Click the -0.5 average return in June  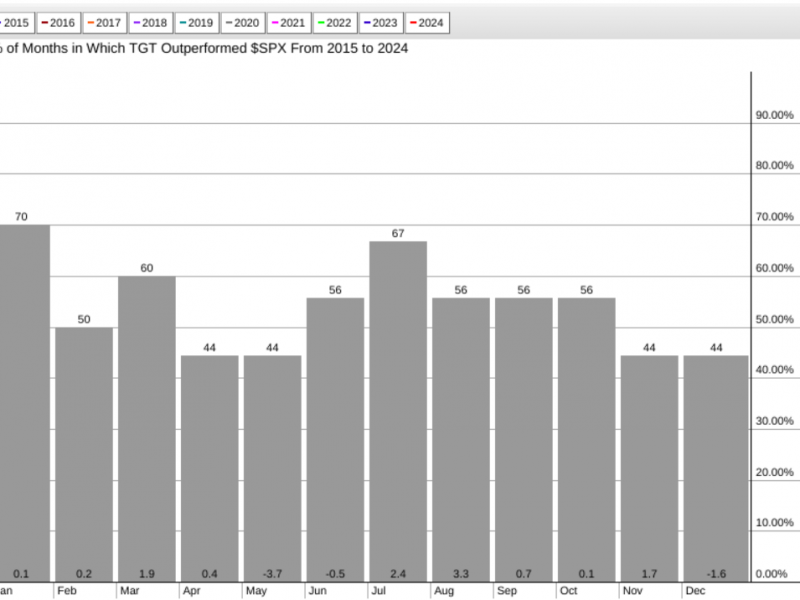point(335,574)
